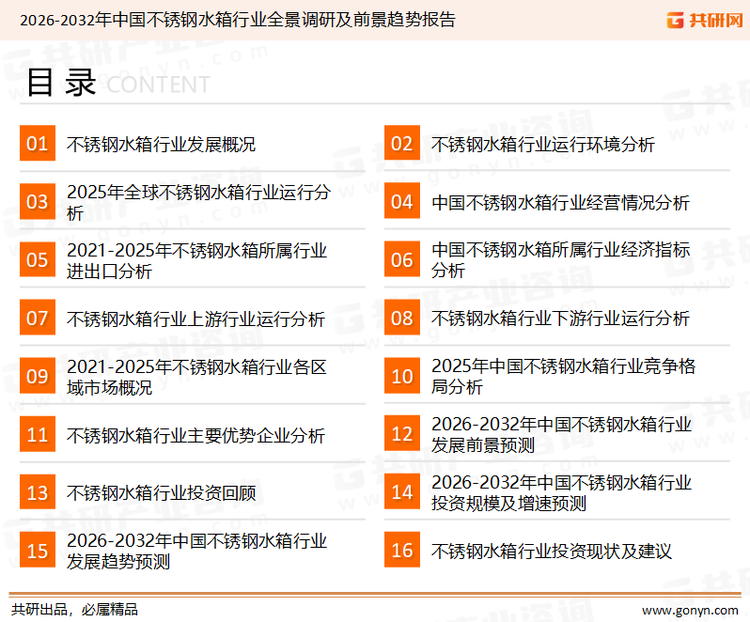Select 中国不锈钢水箱行业经营情况分析 entry
This screenshot has width=750, height=622.
pyautogui.click(x=560, y=202)
